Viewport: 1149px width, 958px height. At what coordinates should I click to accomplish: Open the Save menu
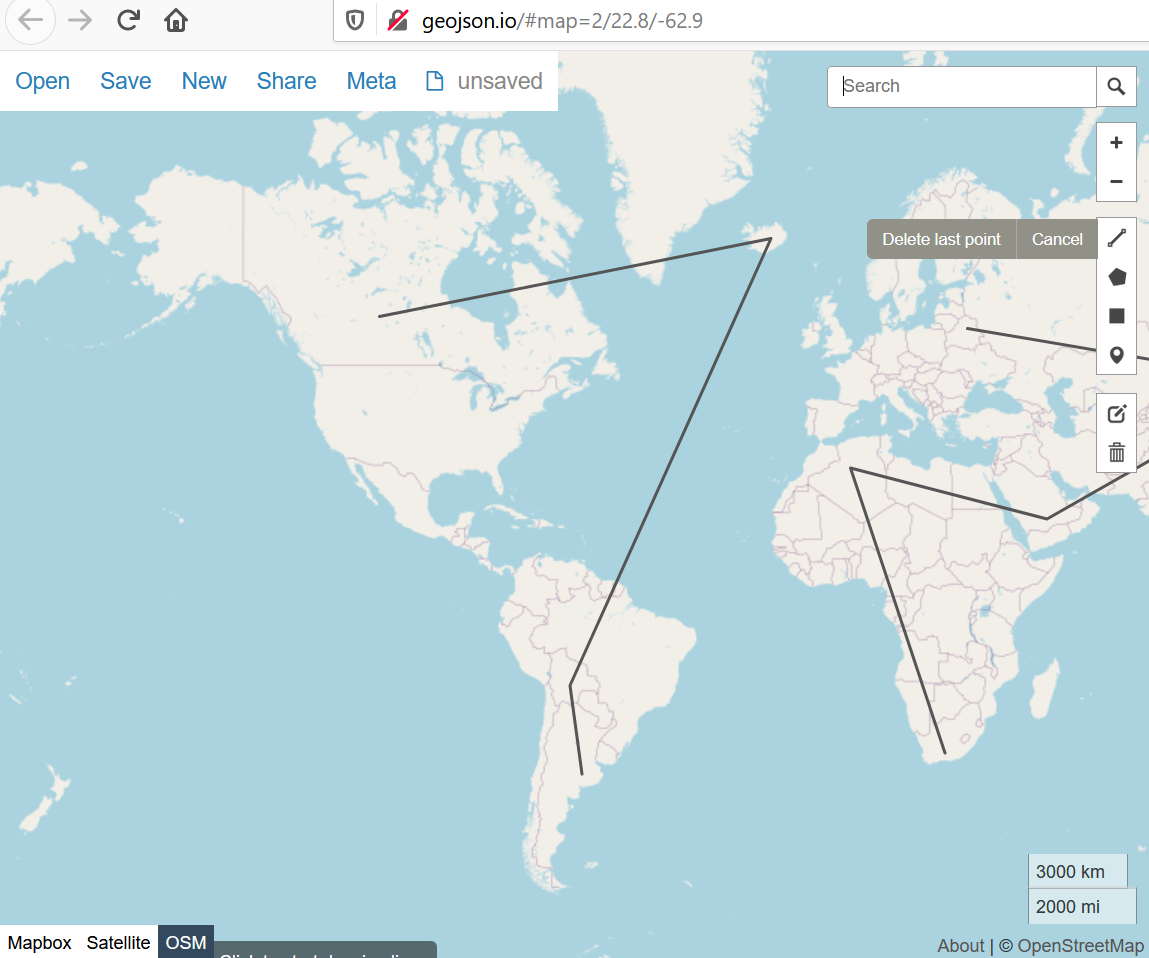pyautogui.click(x=125, y=81)
